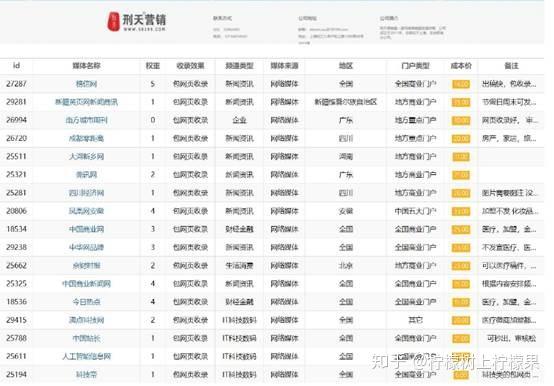Click the 新疆维吾尔族自治区 region cell

[x=346, y=102]
